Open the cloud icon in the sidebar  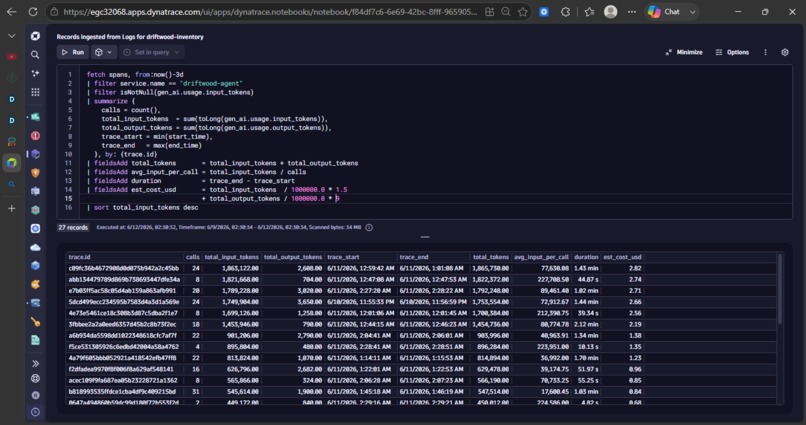pos(35,247)
